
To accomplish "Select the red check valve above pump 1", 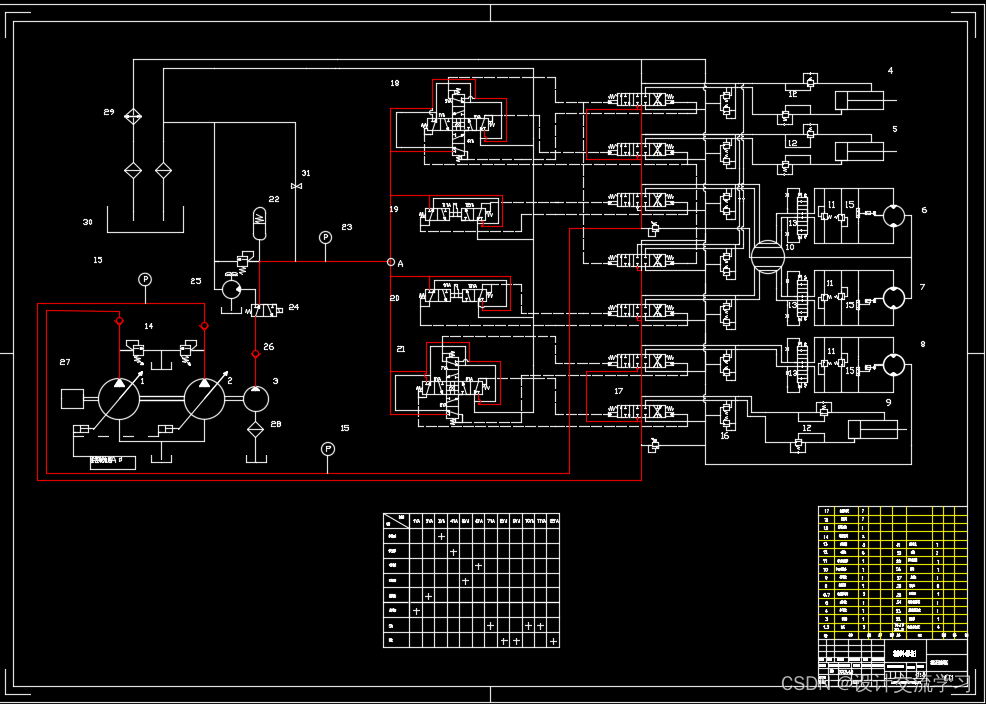I will (x=119, y=321).
